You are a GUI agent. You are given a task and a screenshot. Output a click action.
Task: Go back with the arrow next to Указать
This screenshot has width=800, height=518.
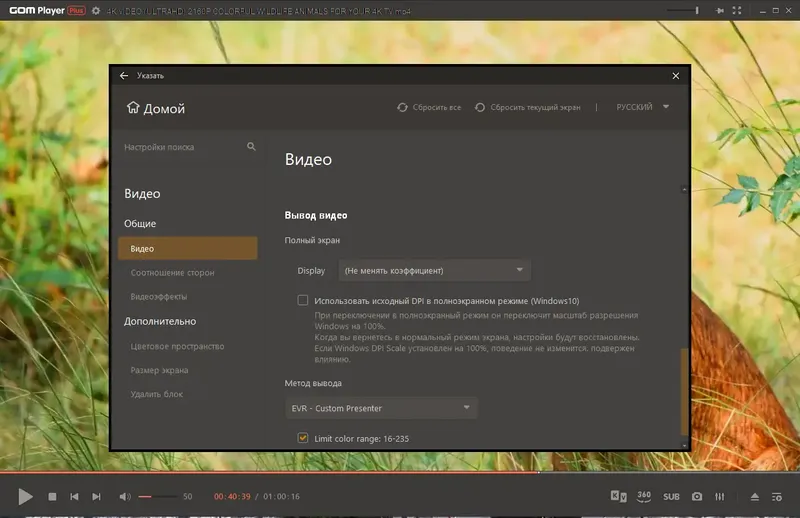pyautogui.click(x=124, y=76)
